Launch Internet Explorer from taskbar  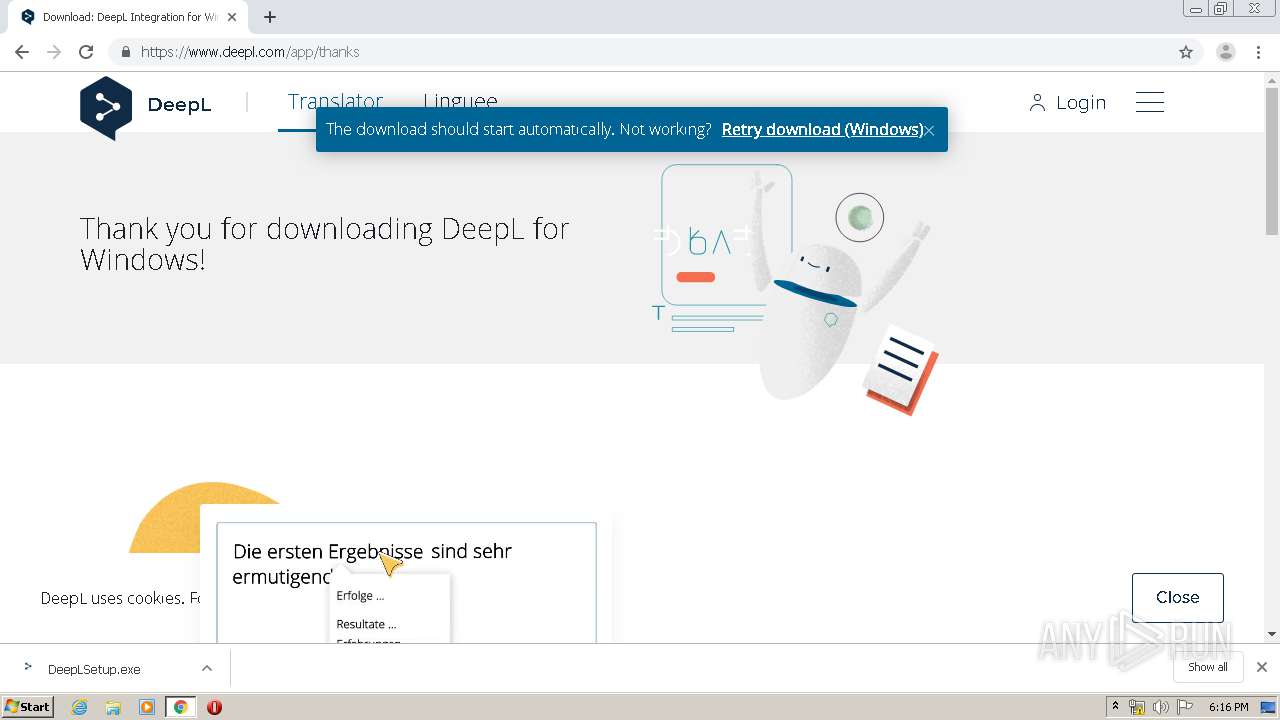80,707
